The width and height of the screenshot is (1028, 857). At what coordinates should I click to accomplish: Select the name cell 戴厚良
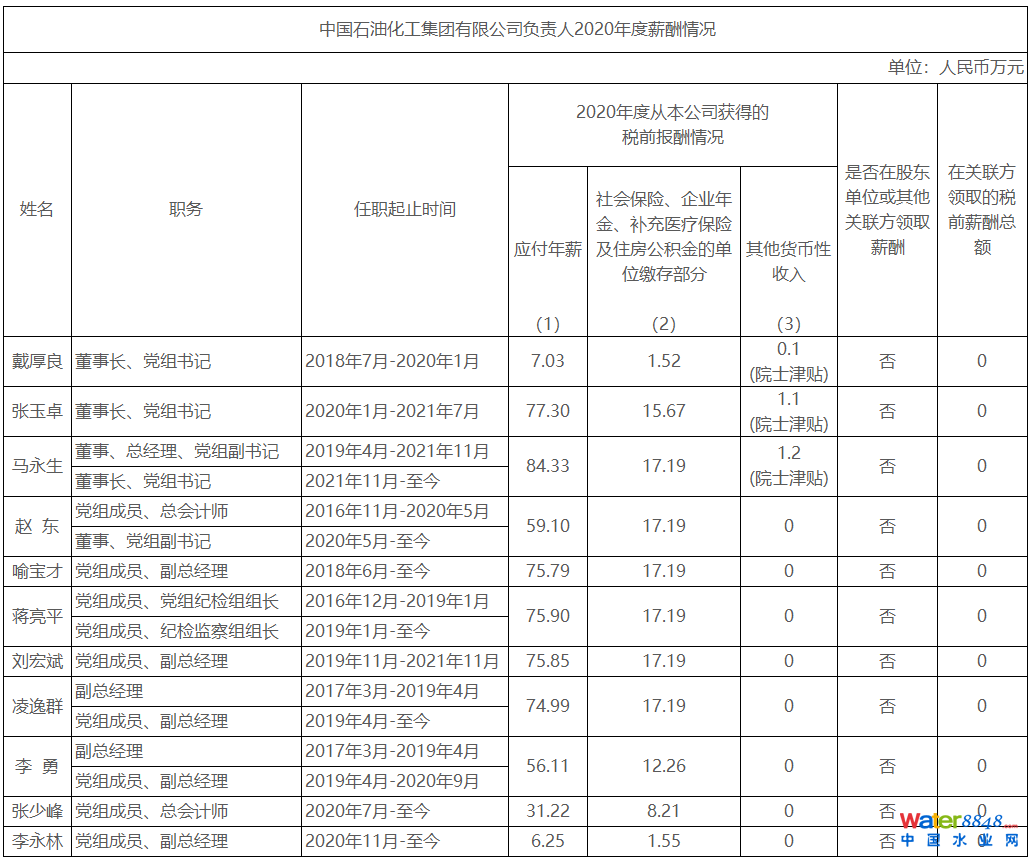pyautogui.click(x=37, y=361)
